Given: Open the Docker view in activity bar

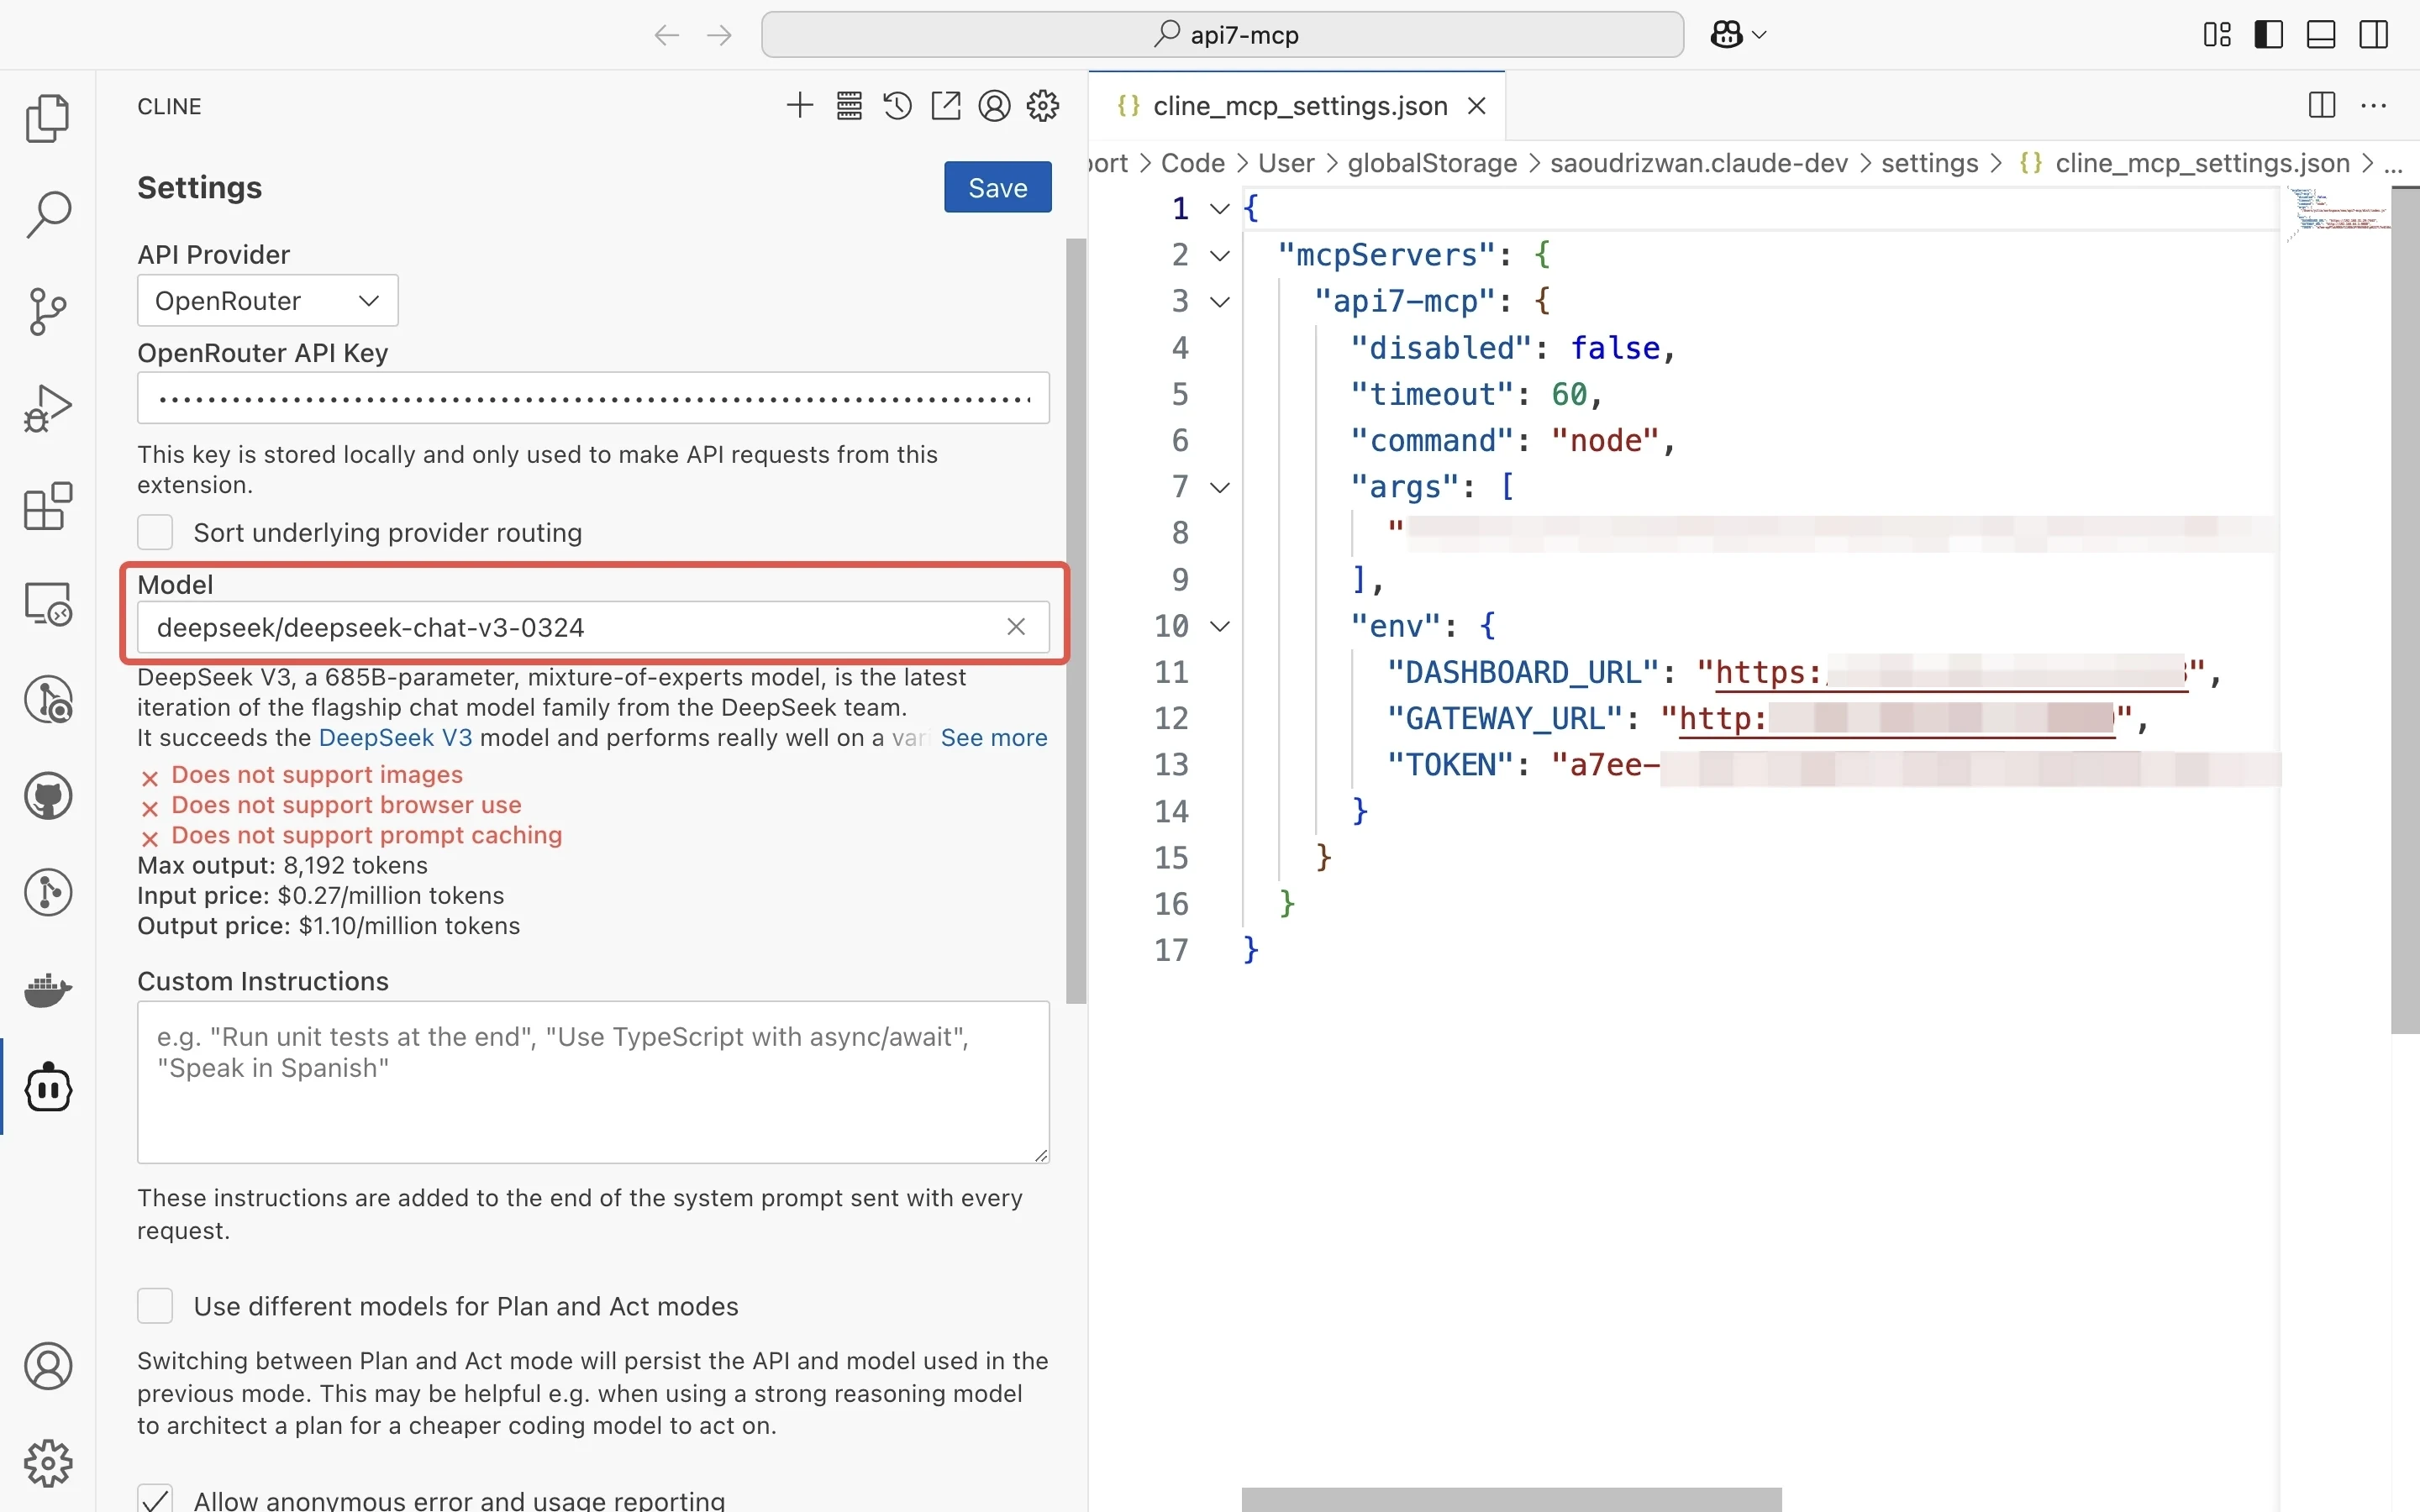Looking at the screenshot, I should click(47, 990).
